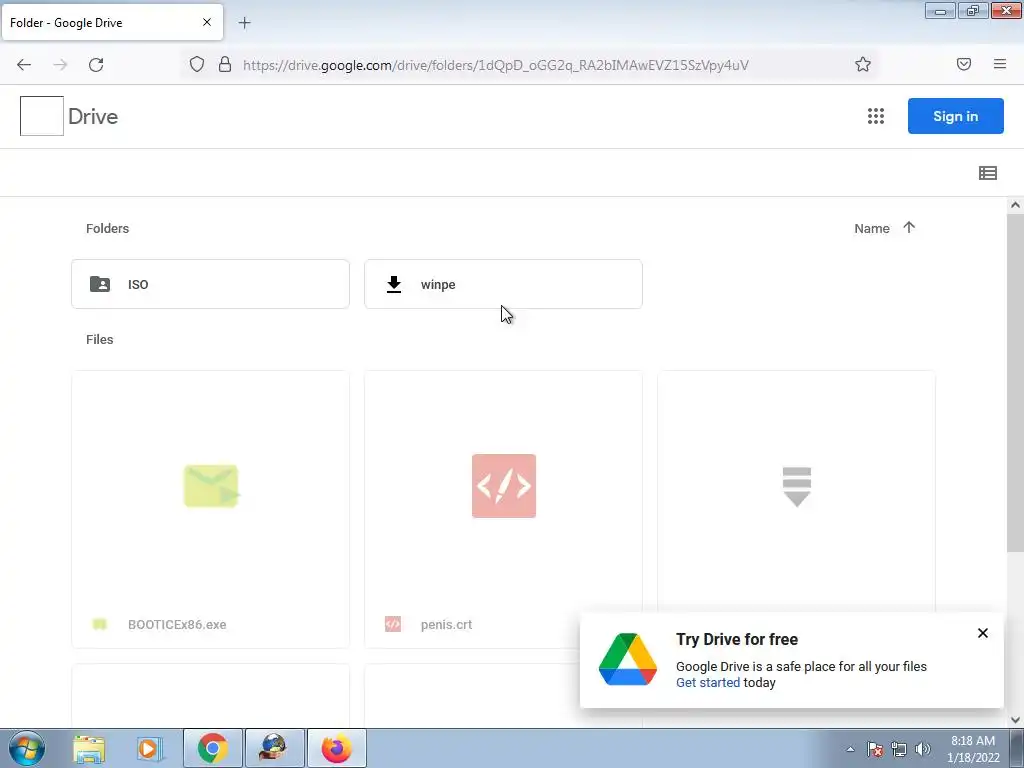The image size is (1024, 768).
Task: Bookmark this page with the star icon
Action: tap(863, 64)
